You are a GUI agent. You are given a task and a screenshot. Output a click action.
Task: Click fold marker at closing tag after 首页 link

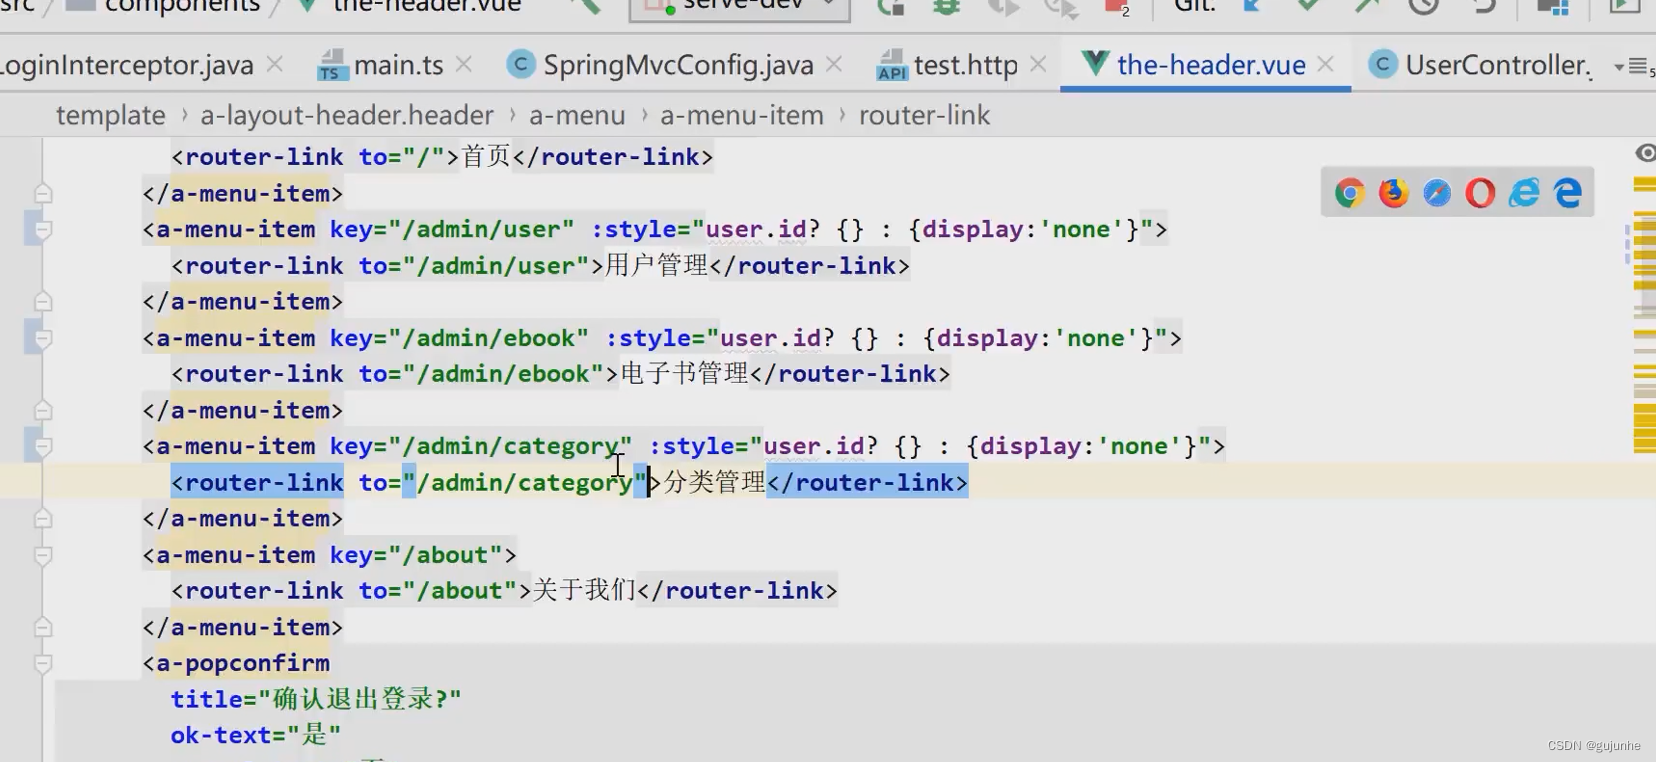click(x=43, y=193)
